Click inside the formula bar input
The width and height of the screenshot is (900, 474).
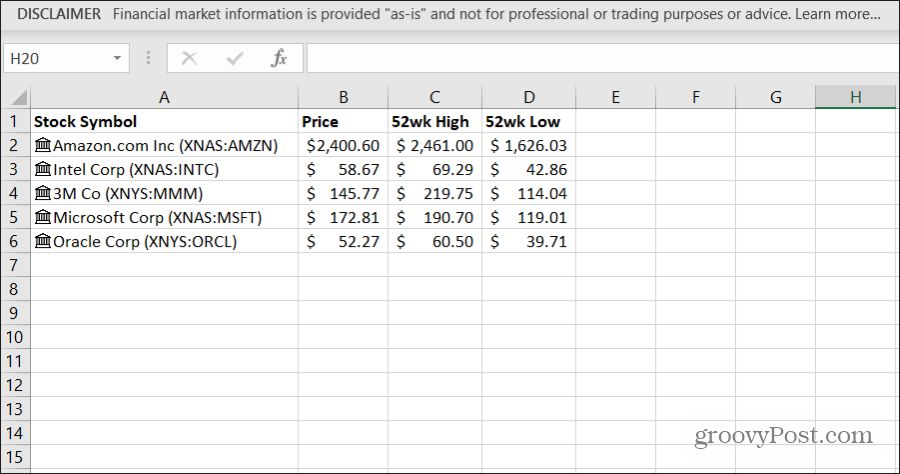pyautogui.click(x=600, y=59)
